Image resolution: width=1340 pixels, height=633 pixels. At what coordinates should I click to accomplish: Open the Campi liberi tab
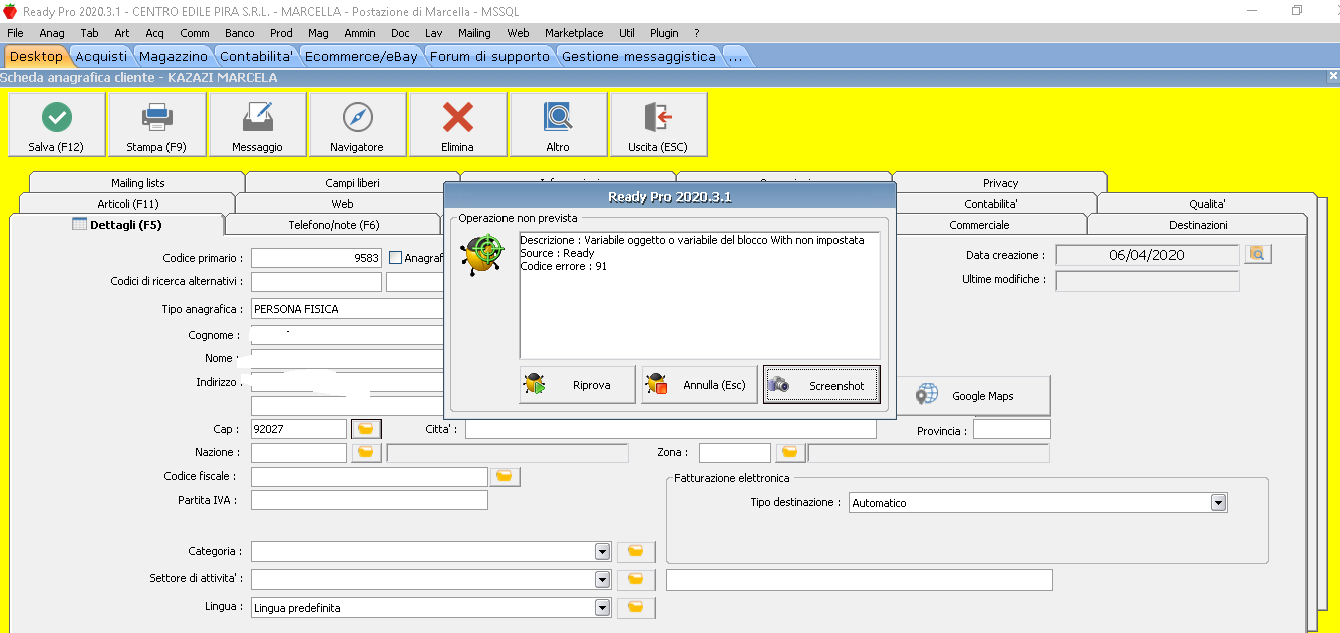352,183
